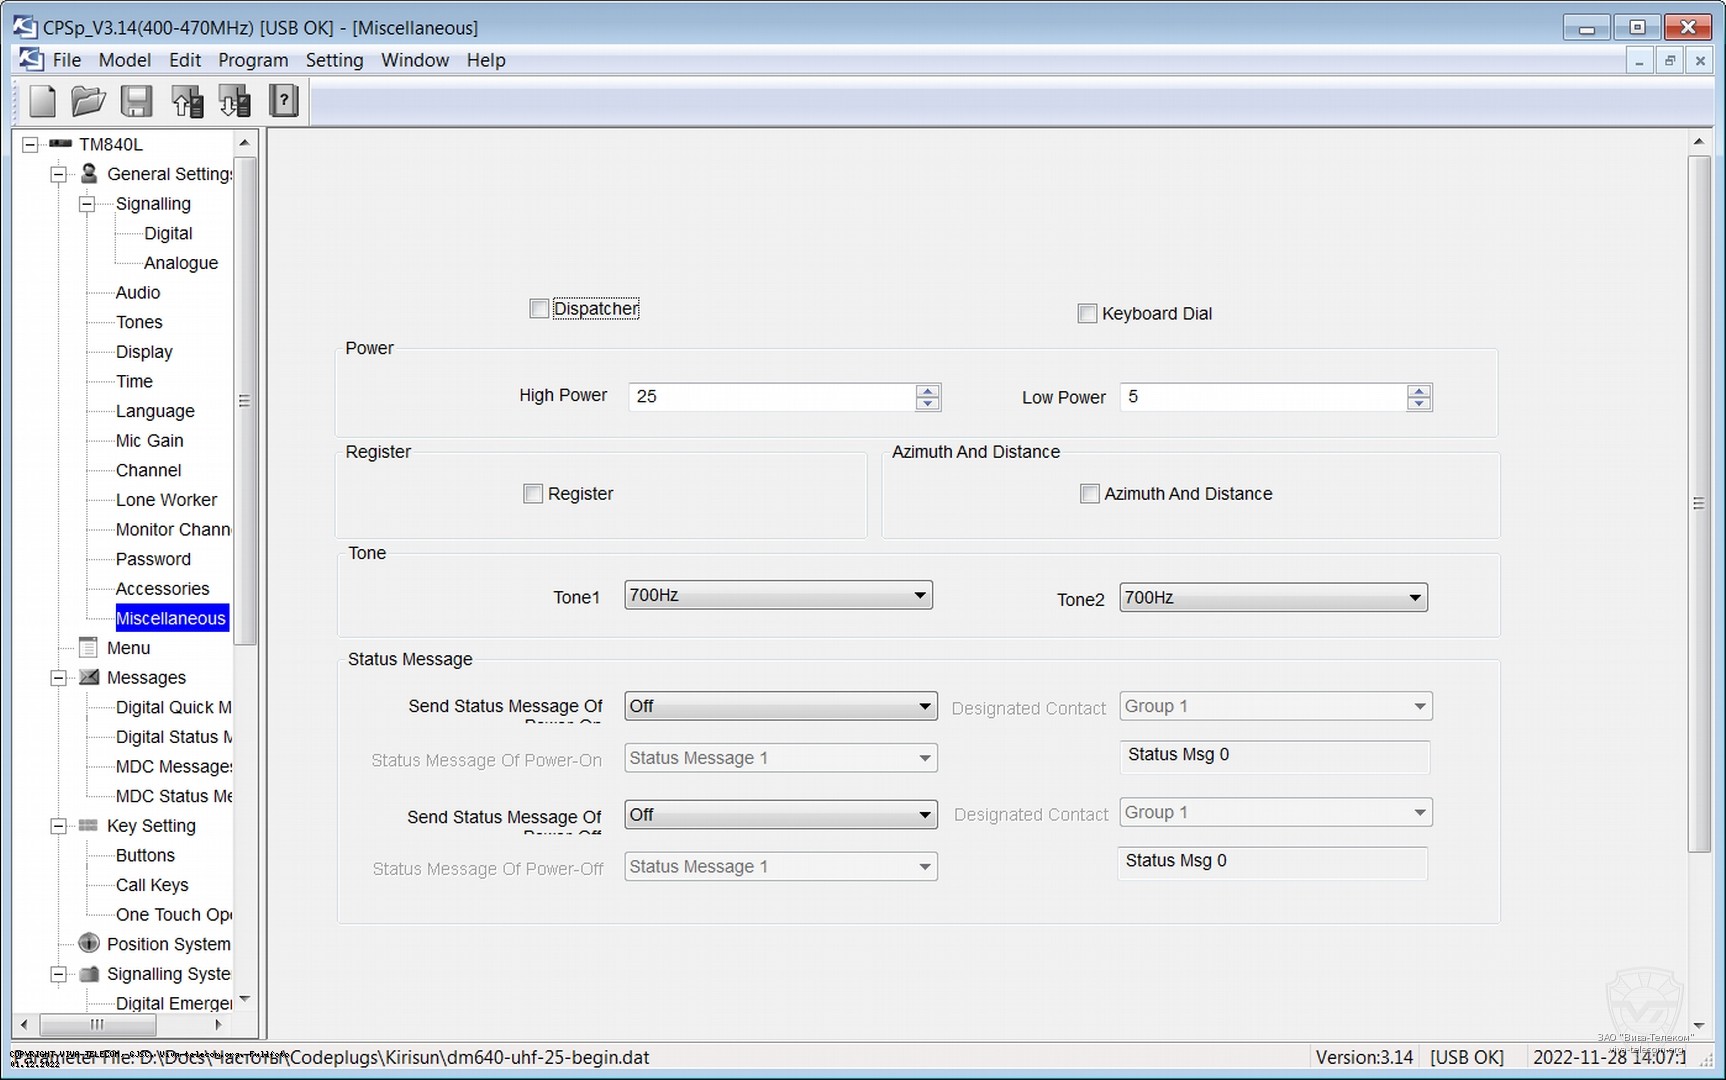Viewport: 1726px width, 1080px height.
Task: Select Accessories in the settings tree
Action: coord(162,589)
